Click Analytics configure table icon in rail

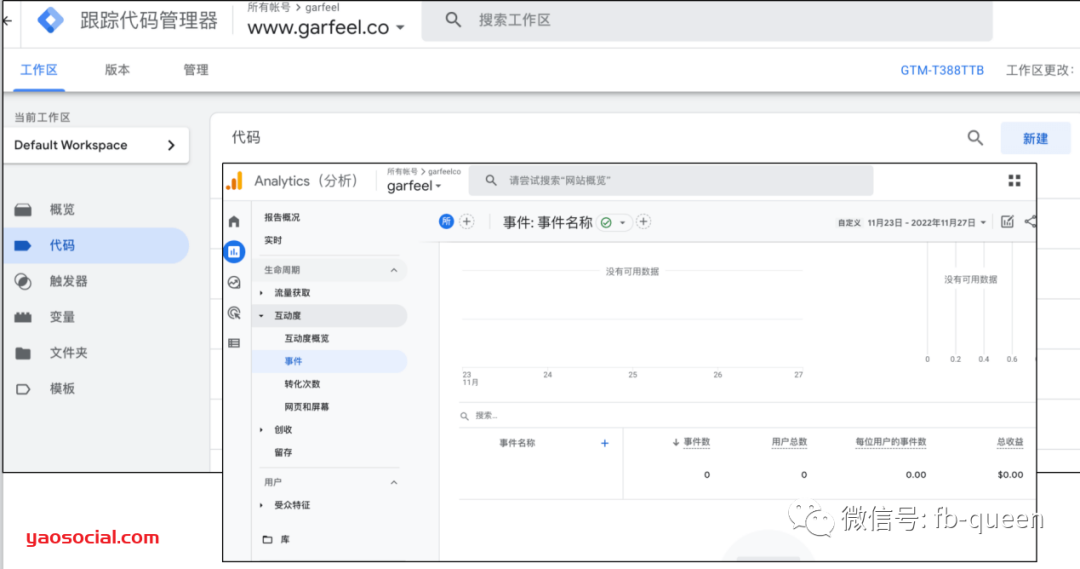tap(234, 343)
